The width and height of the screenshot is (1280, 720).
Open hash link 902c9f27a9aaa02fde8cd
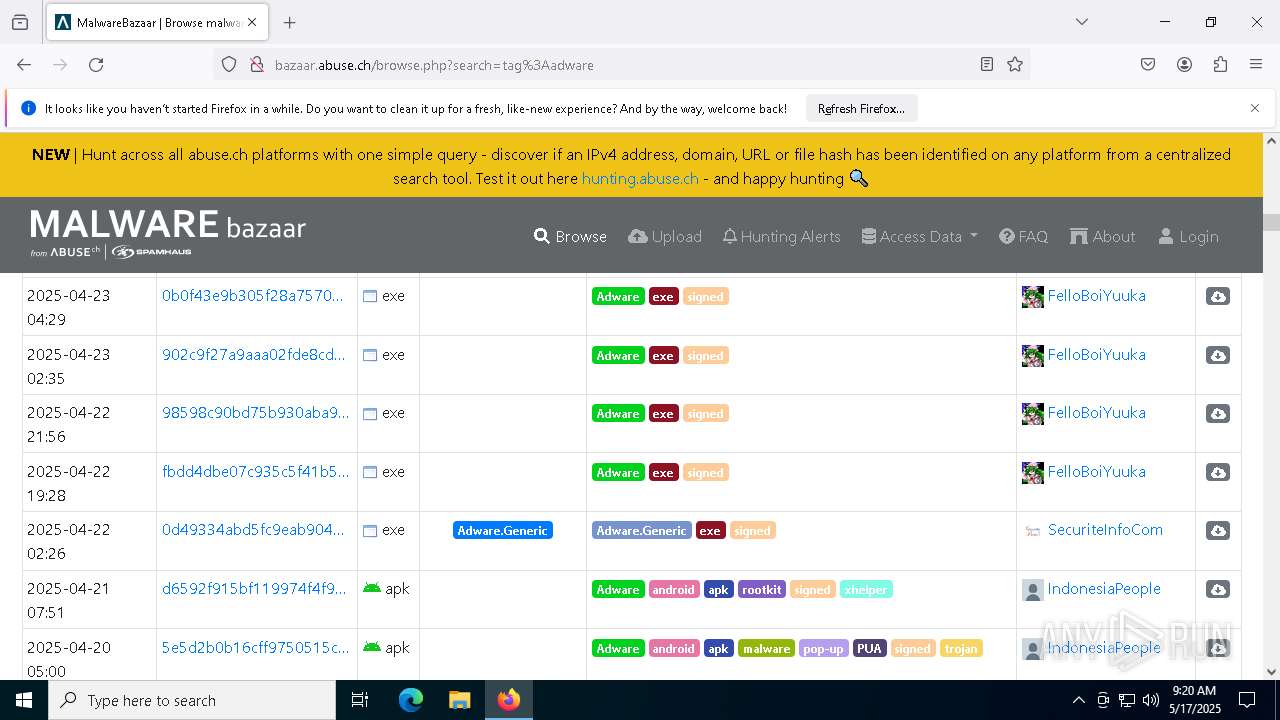point(254,354)
